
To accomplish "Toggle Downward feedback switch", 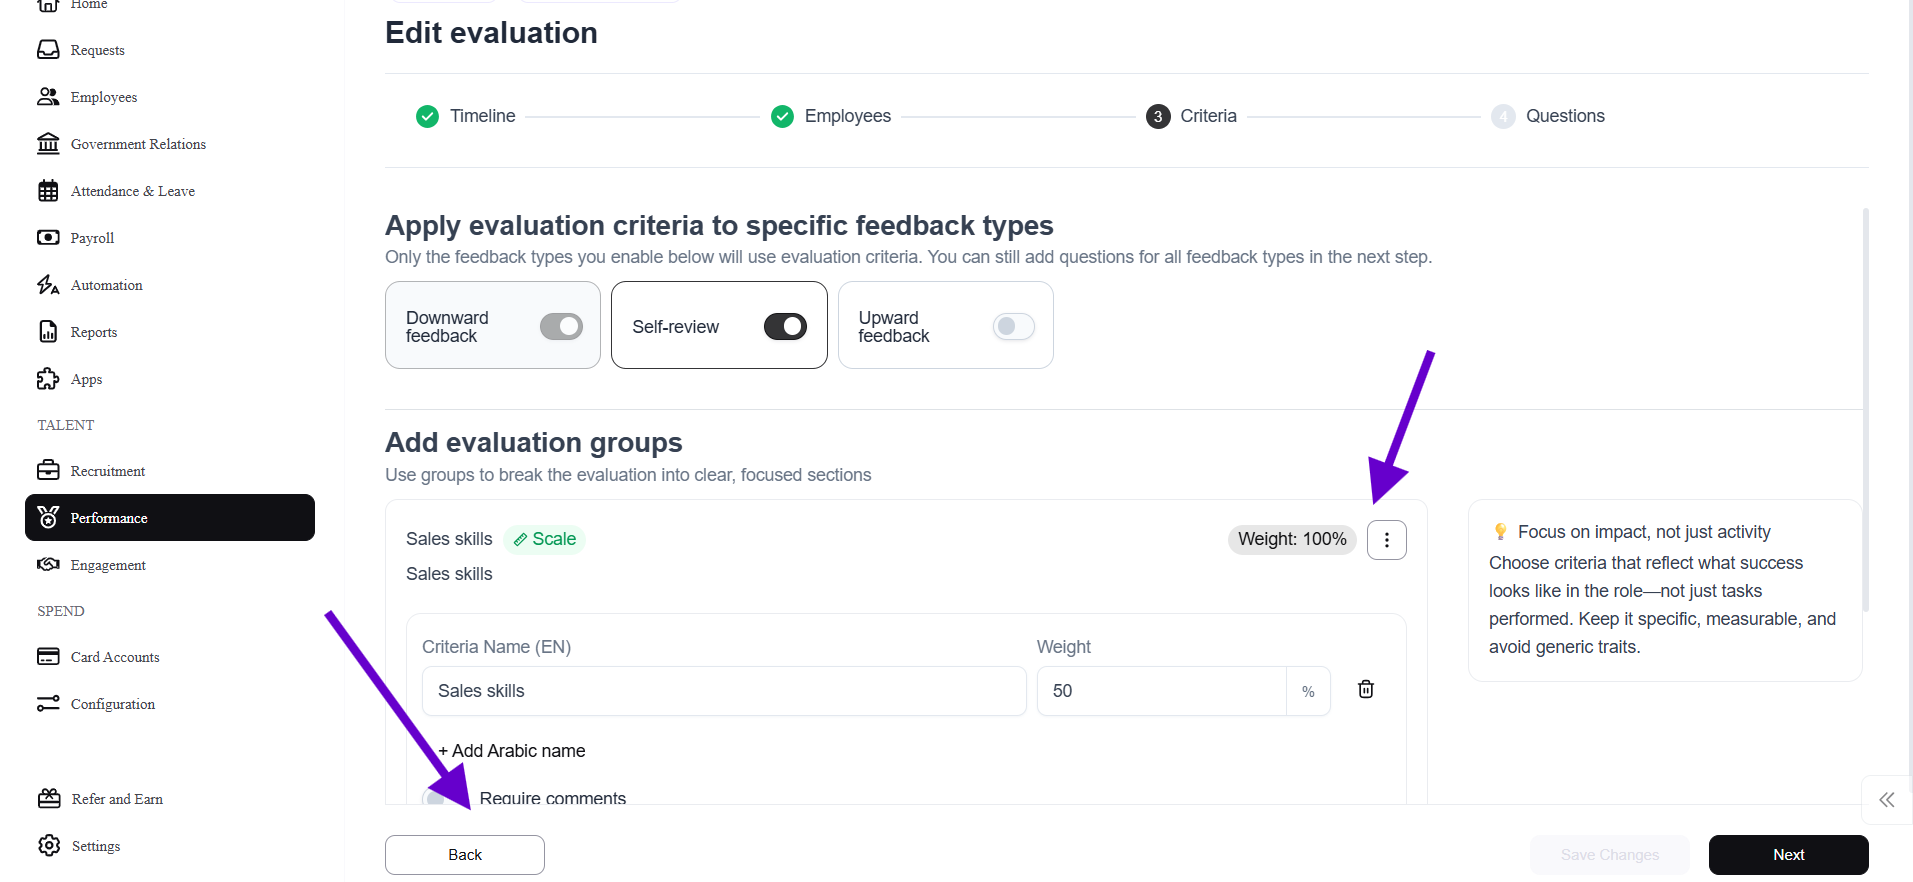I will pyautogui.click(x=561, y=327).
